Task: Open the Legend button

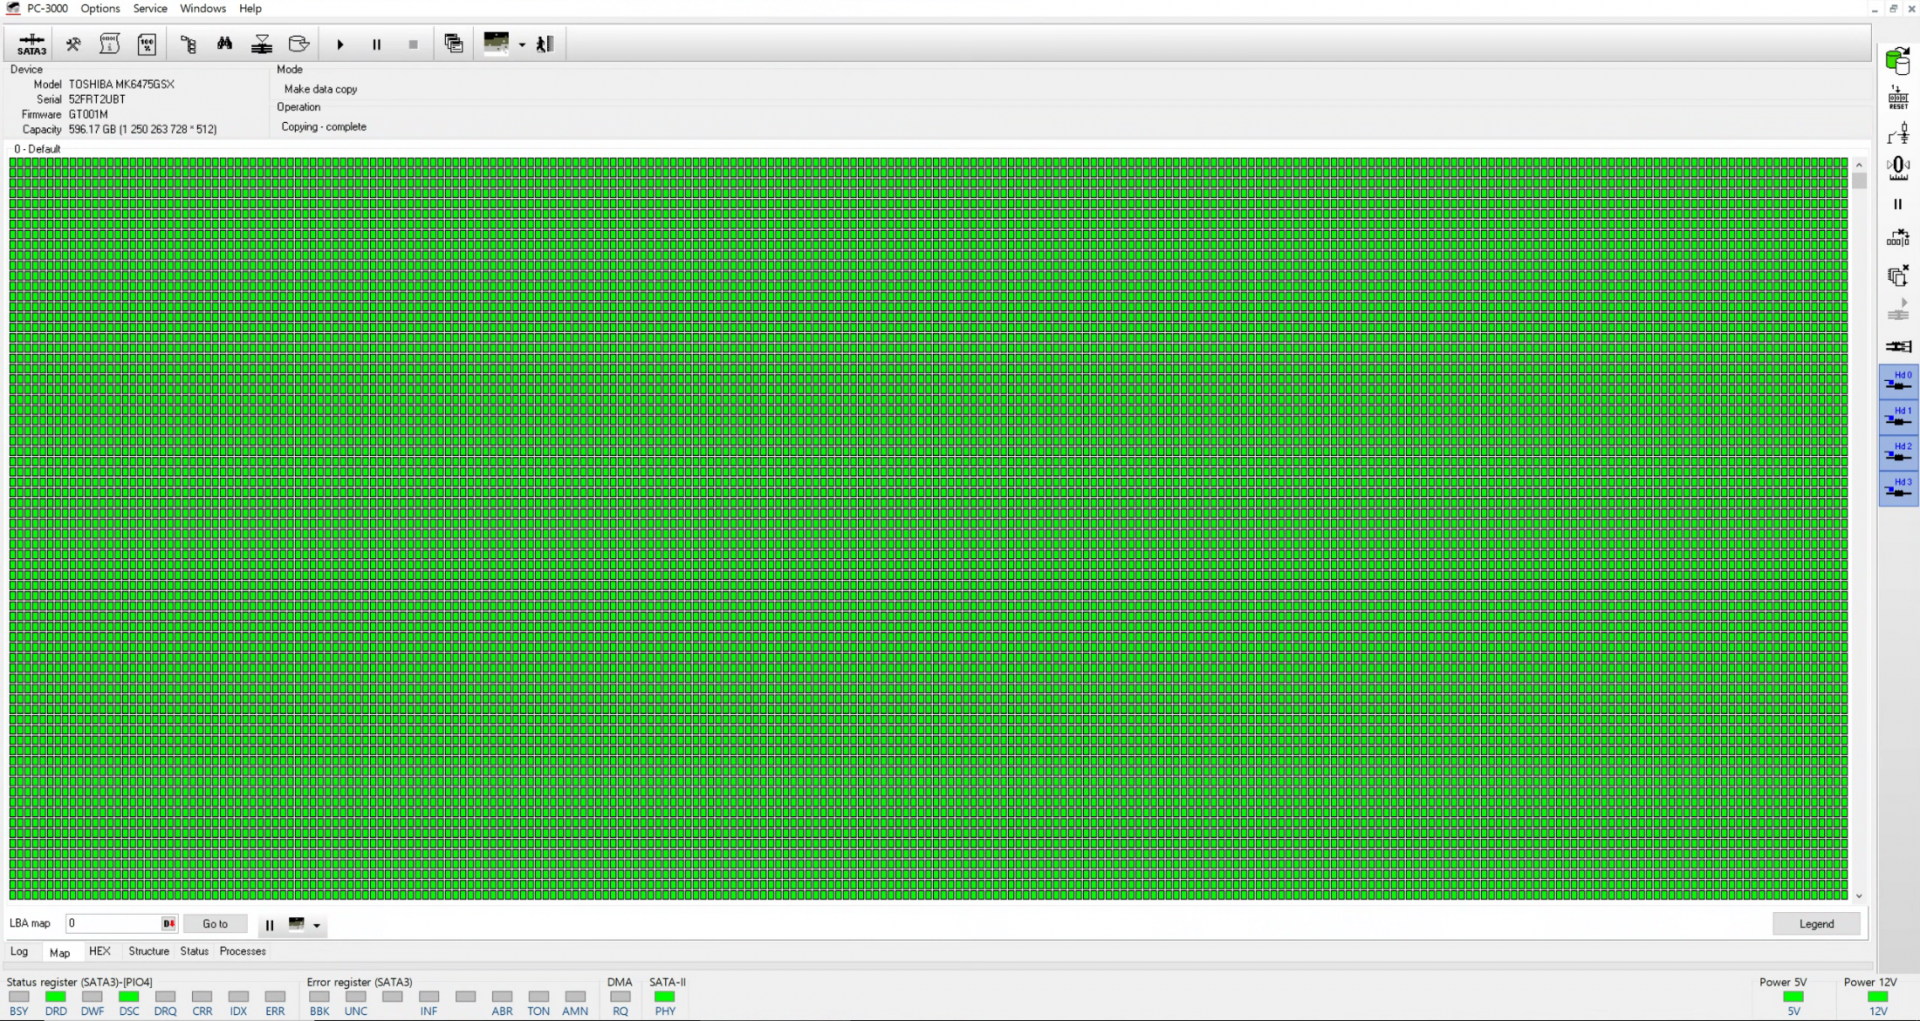Action: [x=1816, y=924]
